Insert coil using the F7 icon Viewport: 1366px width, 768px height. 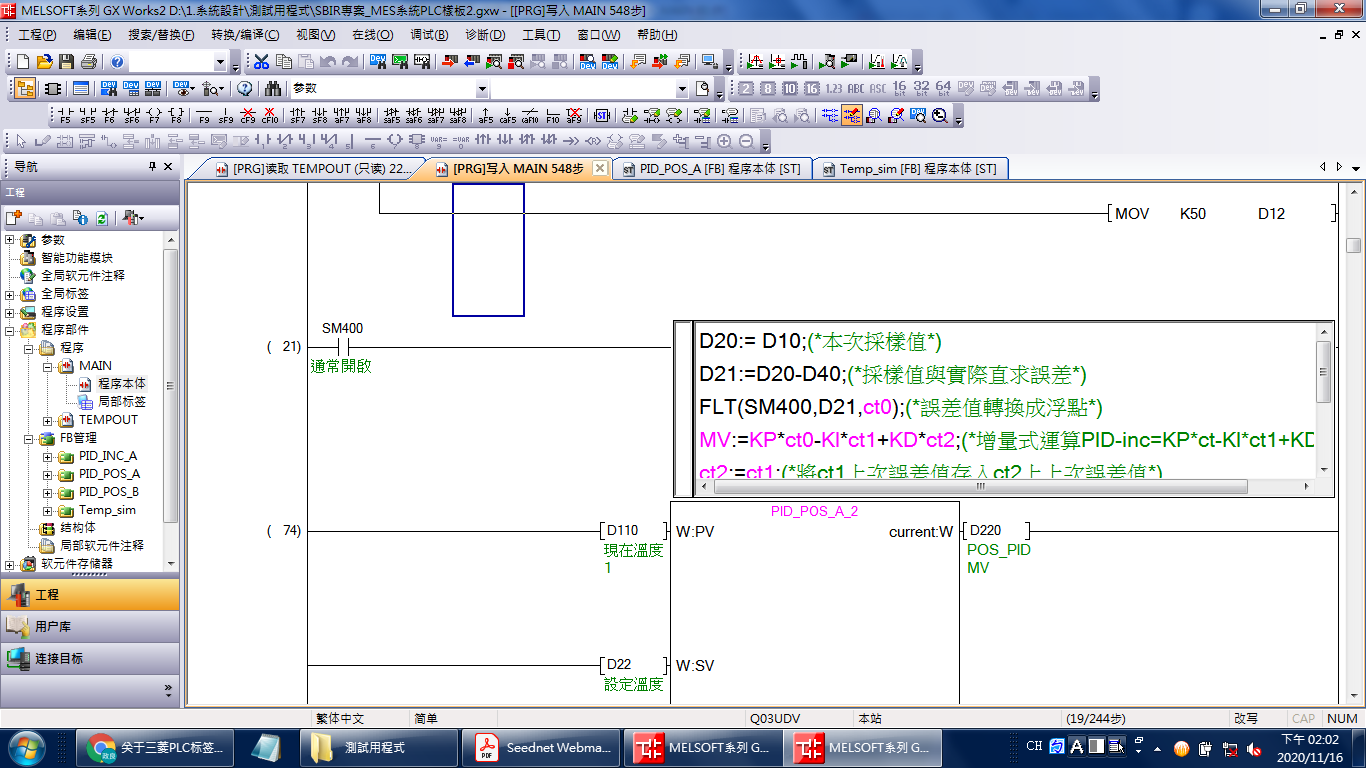(153, 115)
